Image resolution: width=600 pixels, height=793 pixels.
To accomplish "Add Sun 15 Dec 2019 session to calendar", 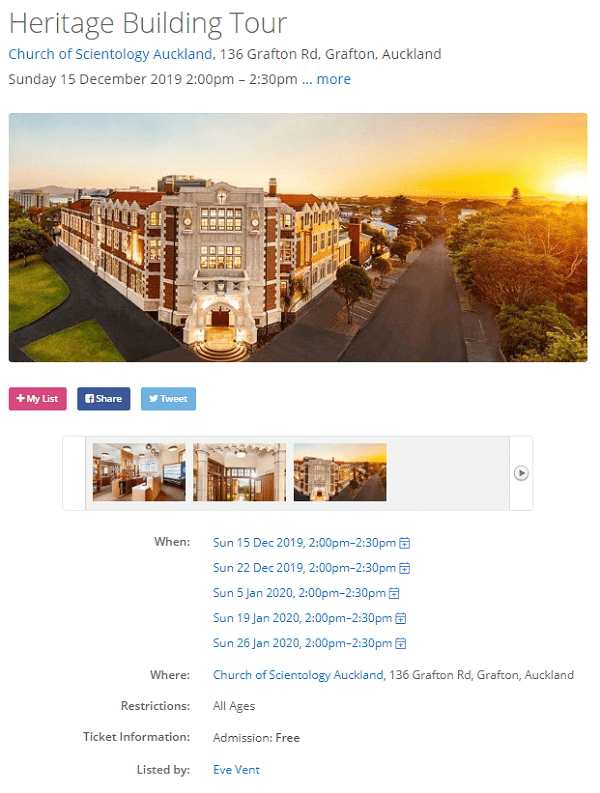I will tap(404, 543).
